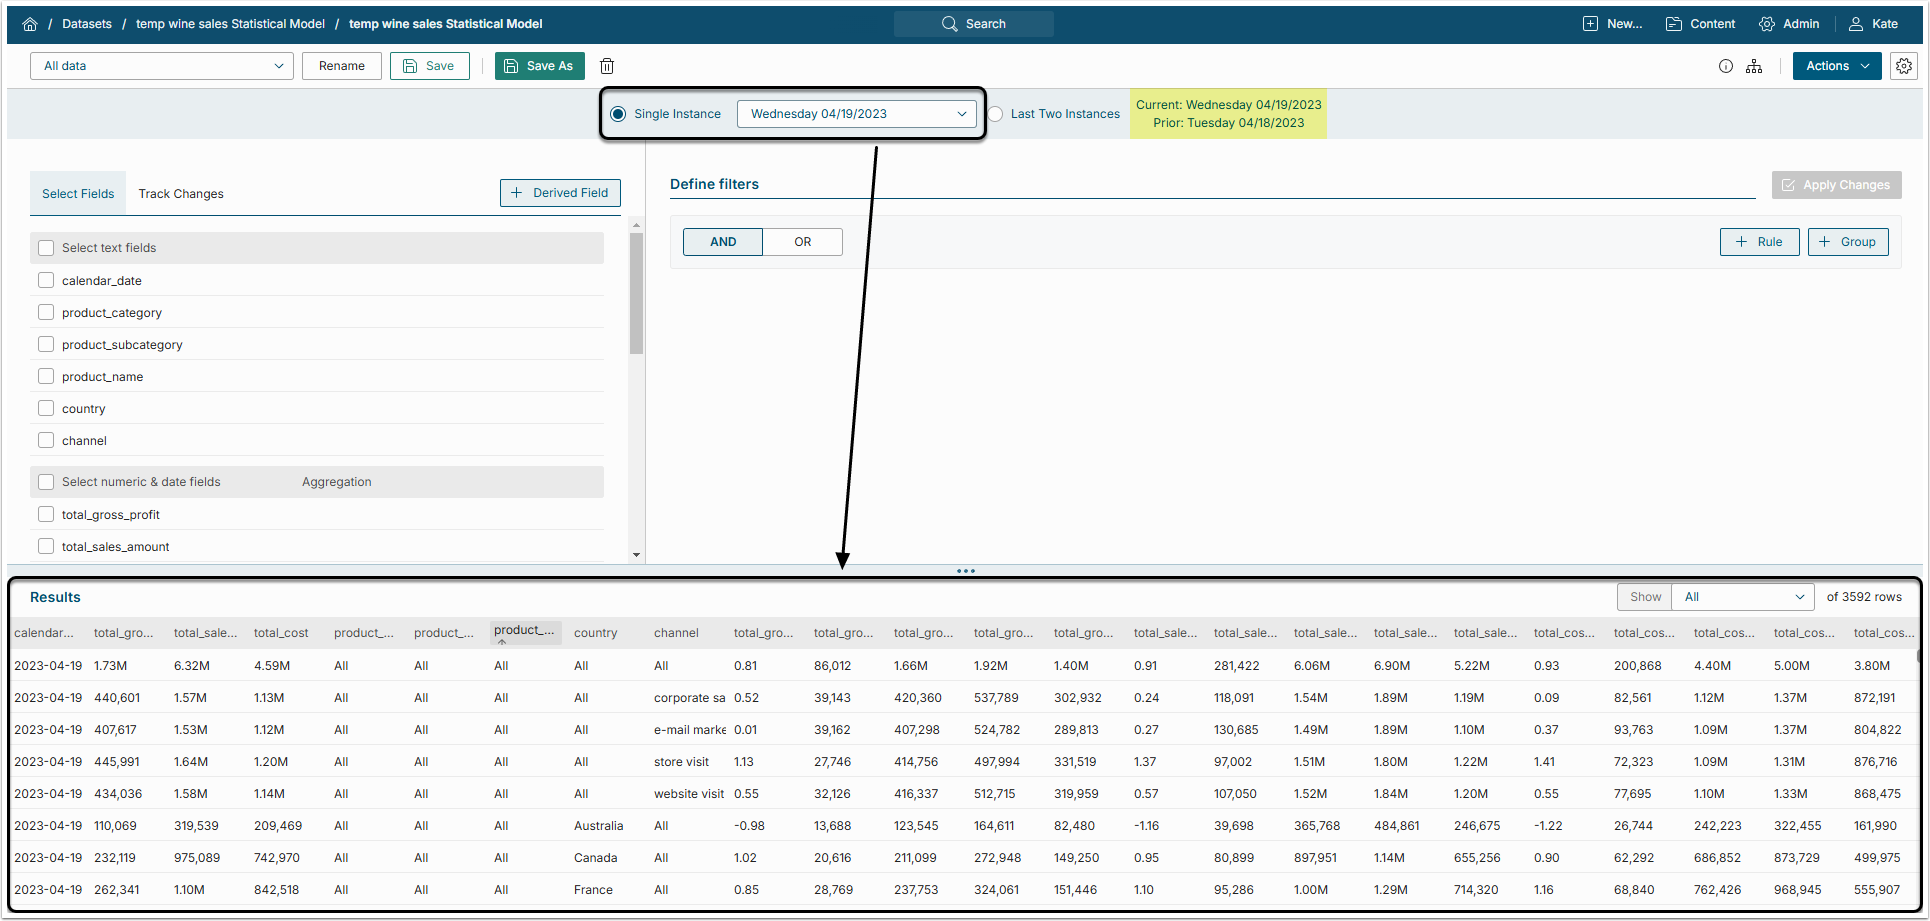The image size is (1930, 921).
Task: Add a new filter Rule
Action: click(1759, 242)
